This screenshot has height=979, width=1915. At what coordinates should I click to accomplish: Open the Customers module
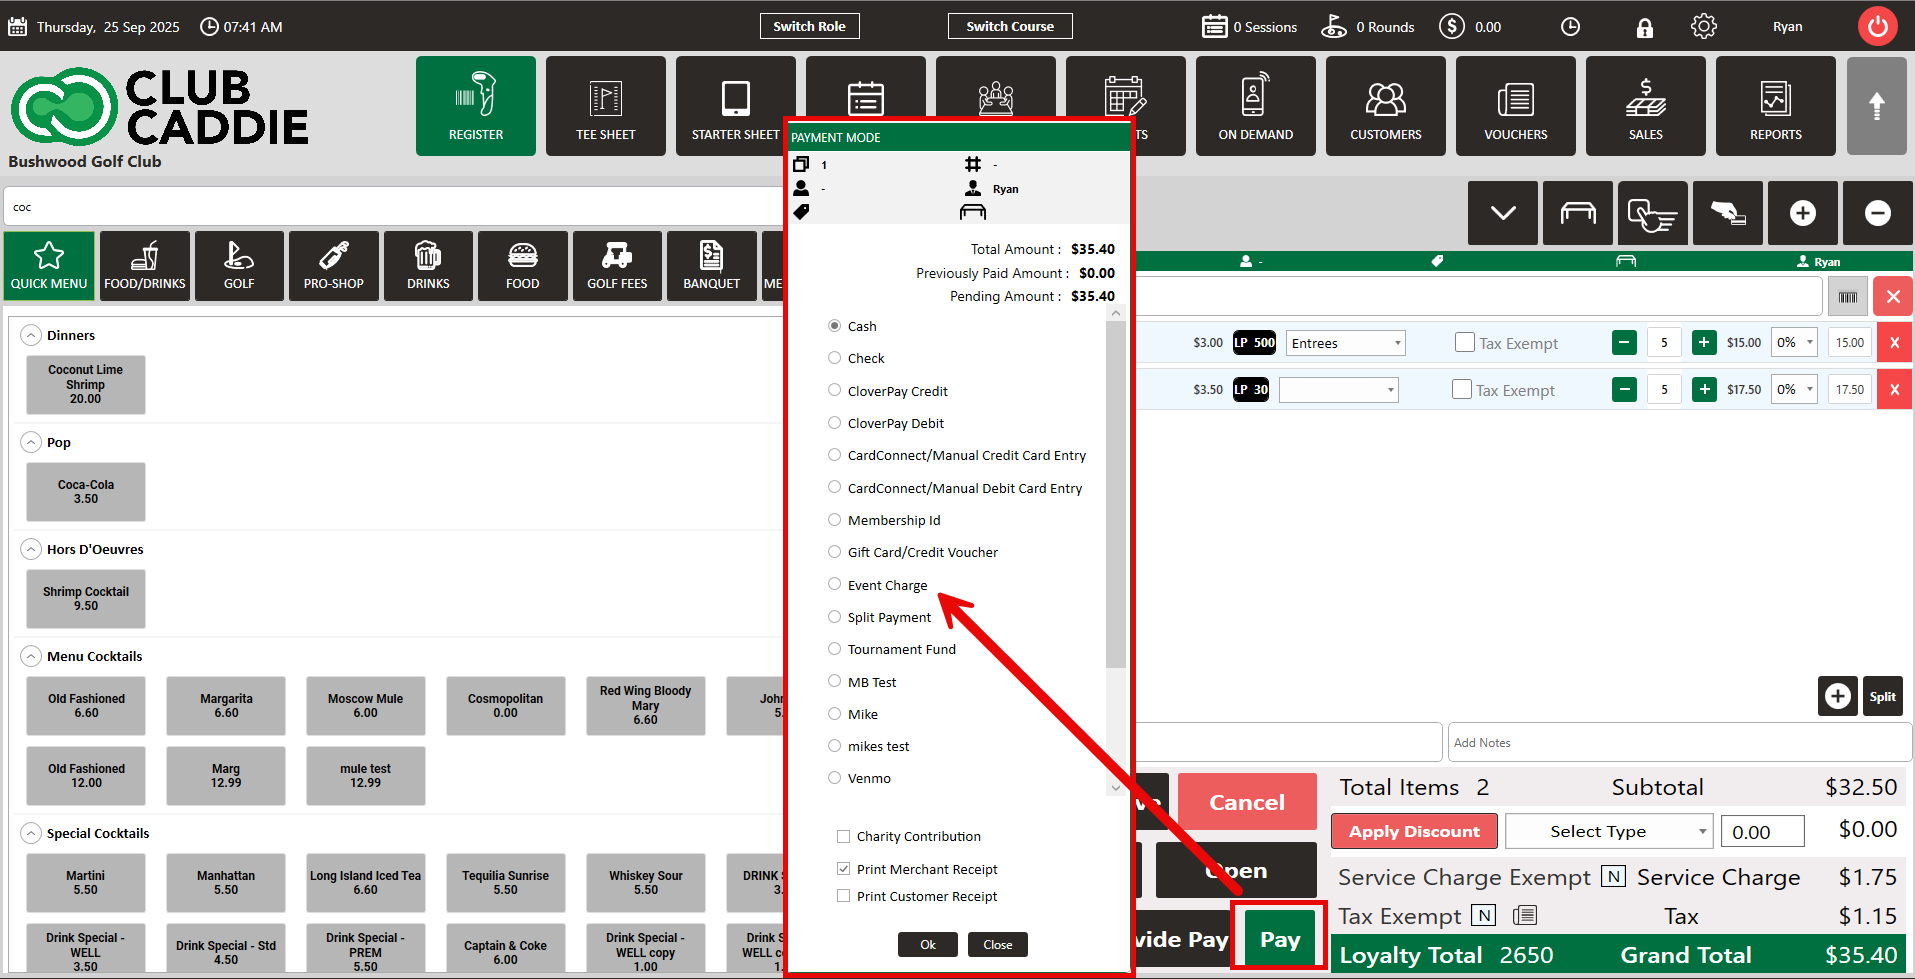[1385, 106]
